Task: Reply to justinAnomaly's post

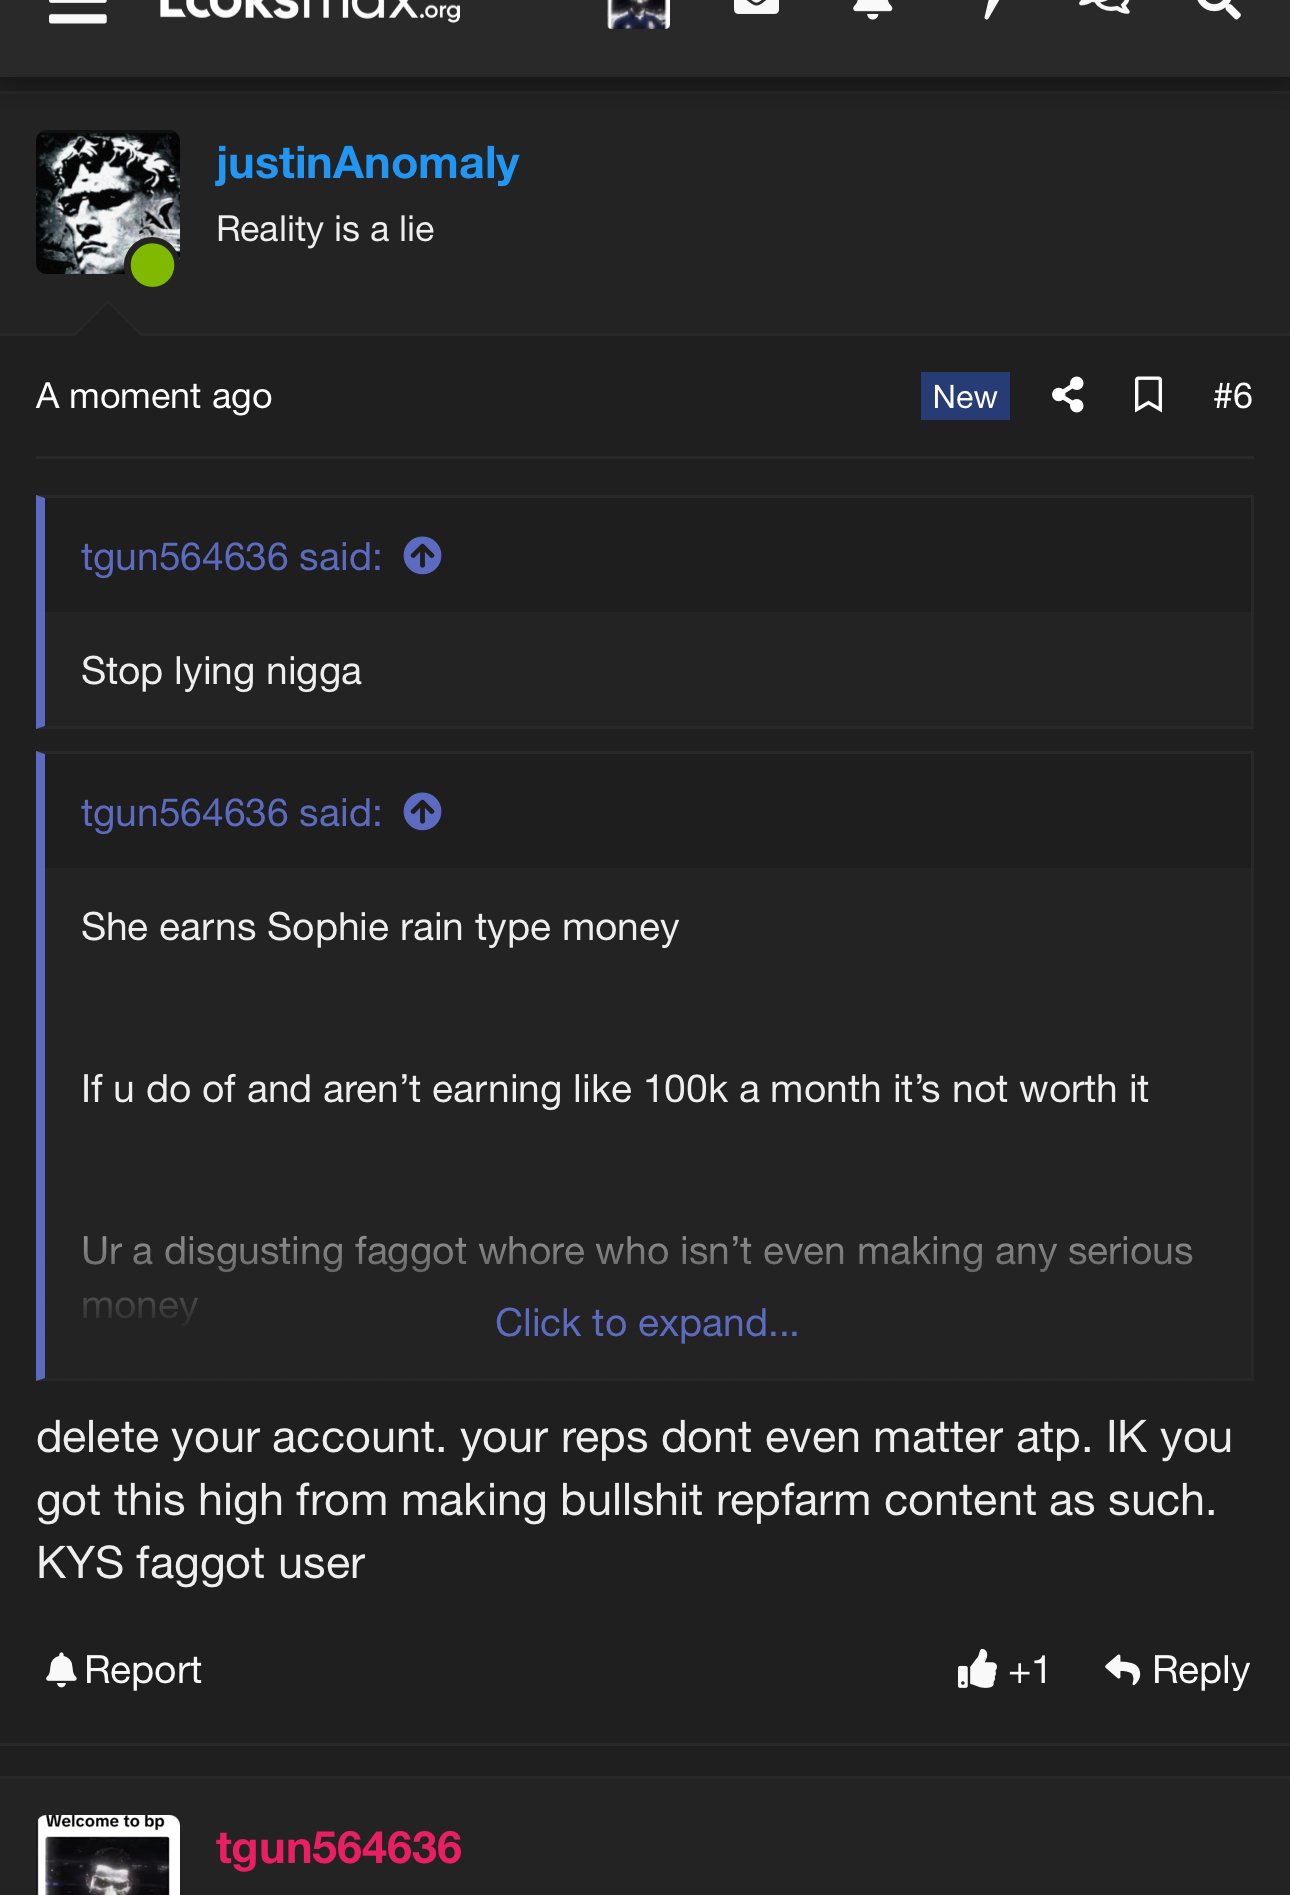Action: pos(1177,1670)
